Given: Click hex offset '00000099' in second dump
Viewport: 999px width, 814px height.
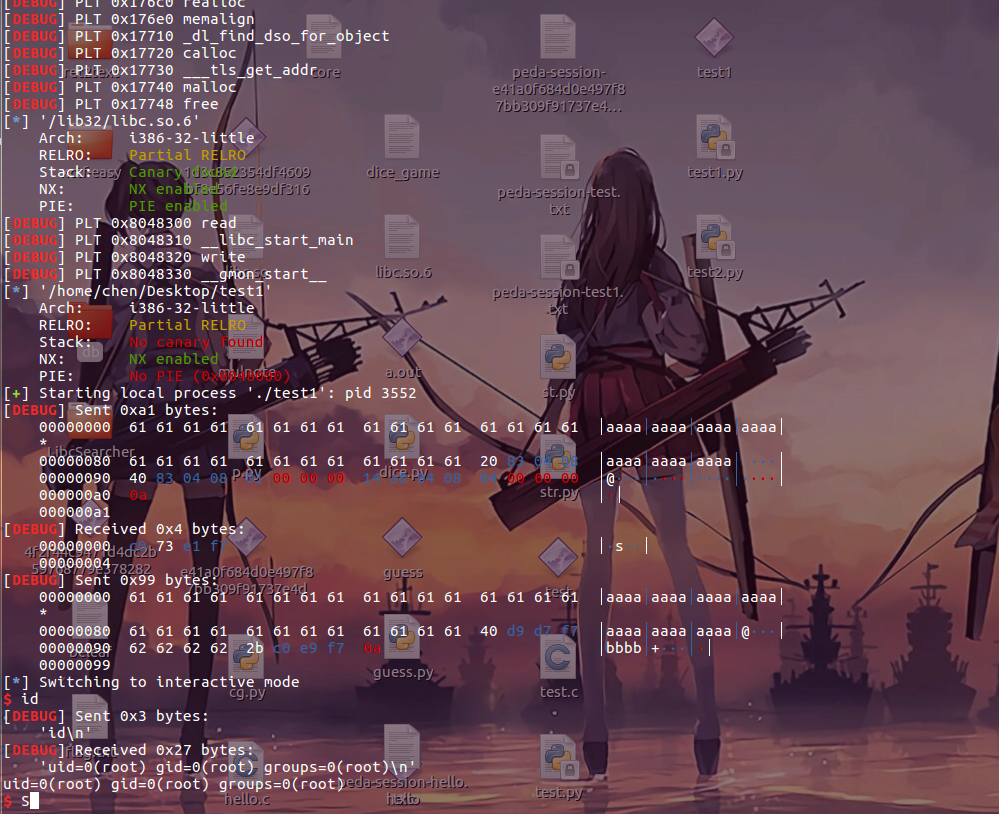Looking at the screenshot, I should pos(75,665).
